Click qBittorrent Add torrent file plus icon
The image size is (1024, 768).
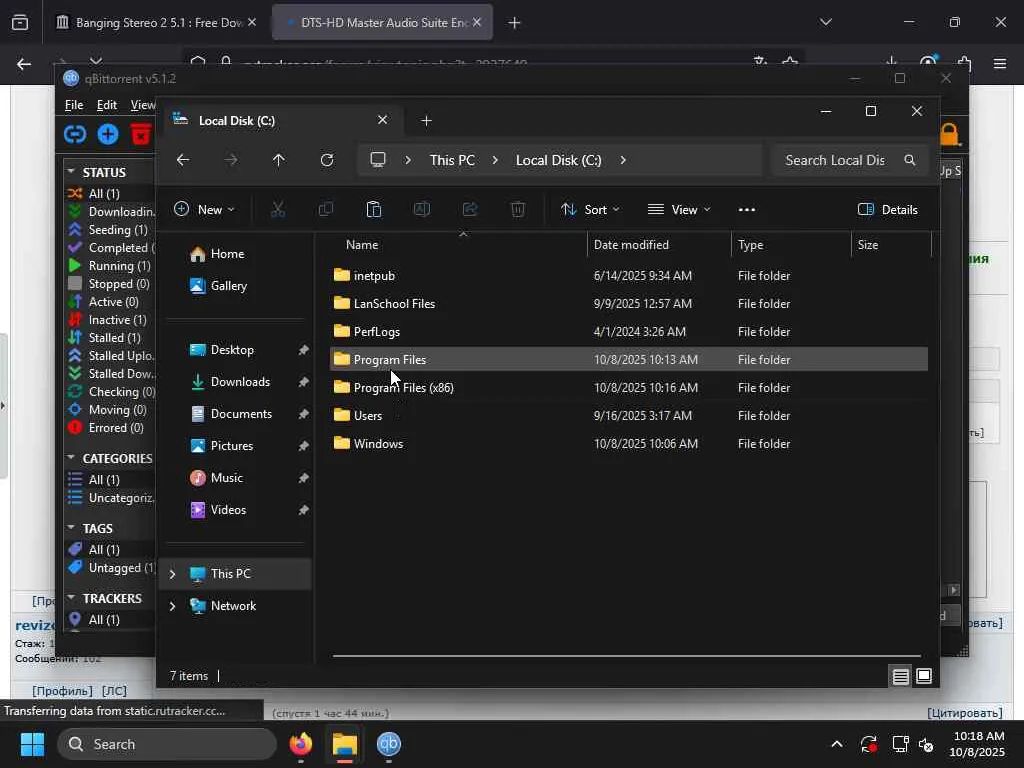(x=108, y=135)
